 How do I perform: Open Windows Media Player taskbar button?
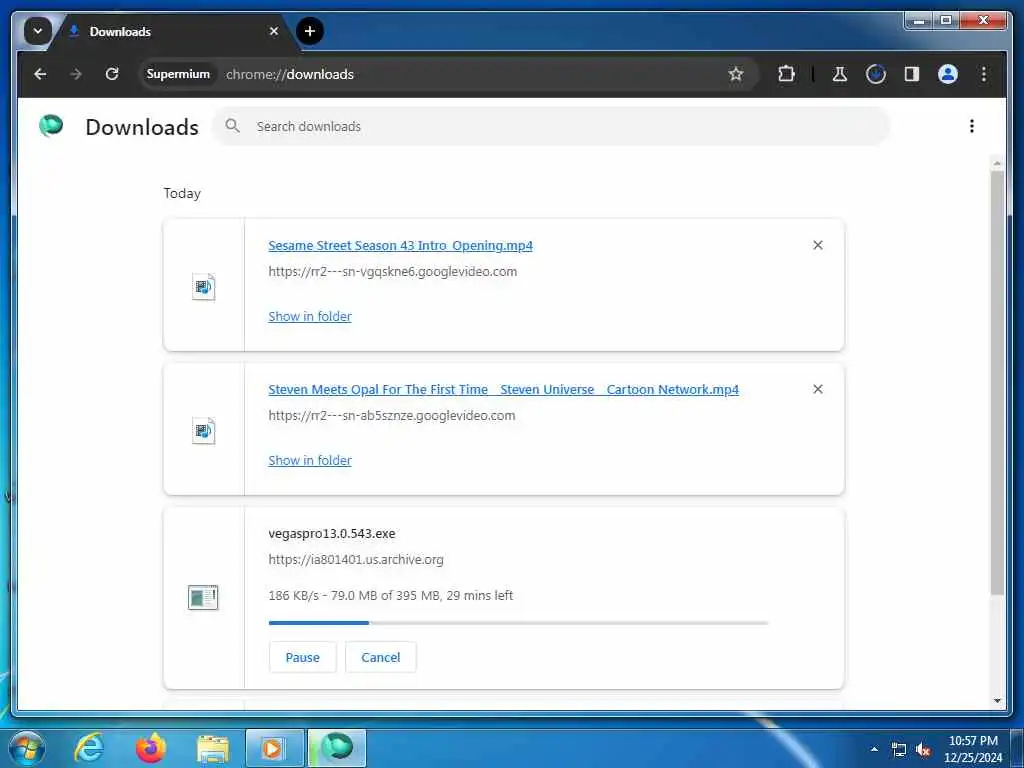click(x=274, y=748)
